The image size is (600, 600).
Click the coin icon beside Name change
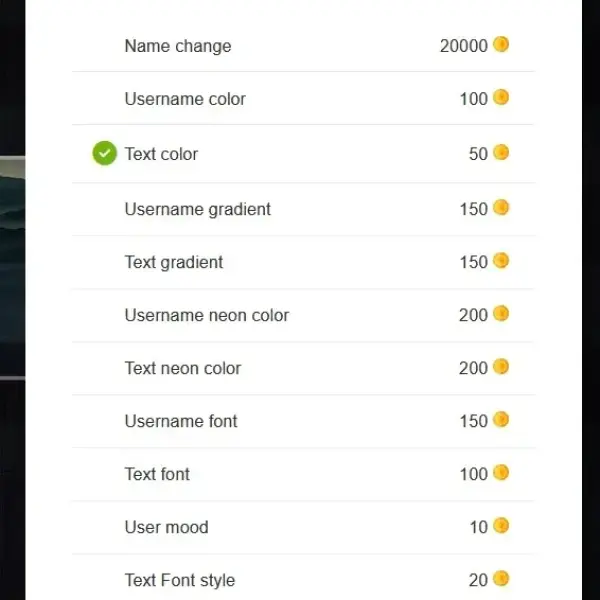pyautogui.click(x=501, y=44)
